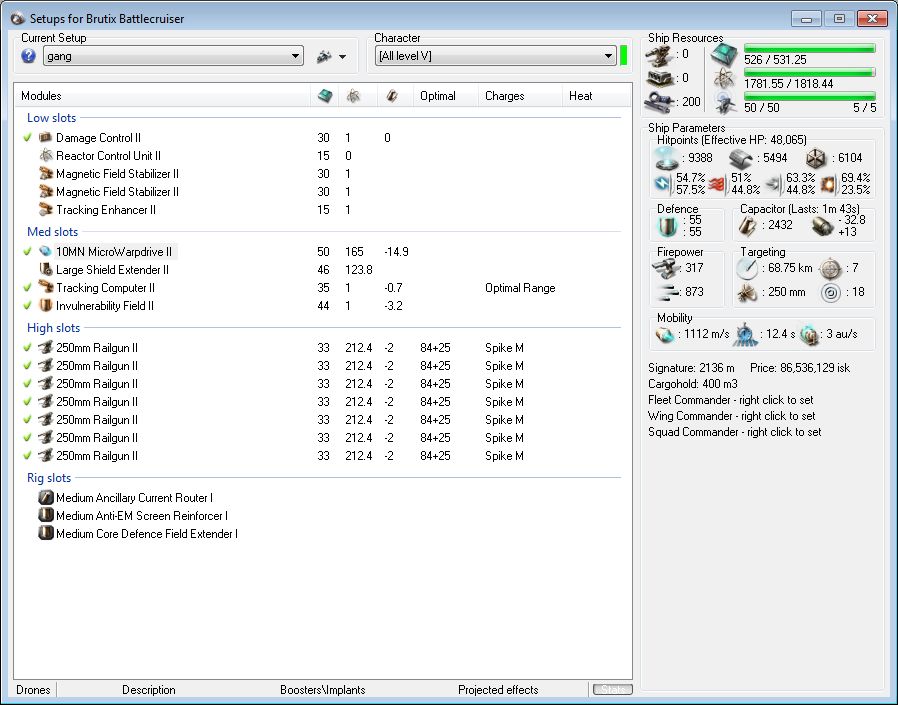Click the ship setup actions icon
The width and height of the screenshot is (898, 705).
coord(324,56)
